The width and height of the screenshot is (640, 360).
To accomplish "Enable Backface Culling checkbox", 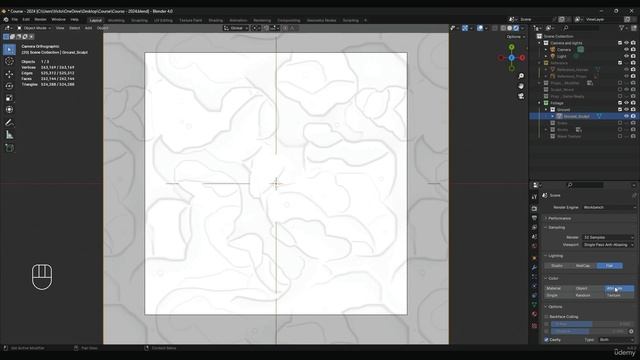I will coord(547,317).
